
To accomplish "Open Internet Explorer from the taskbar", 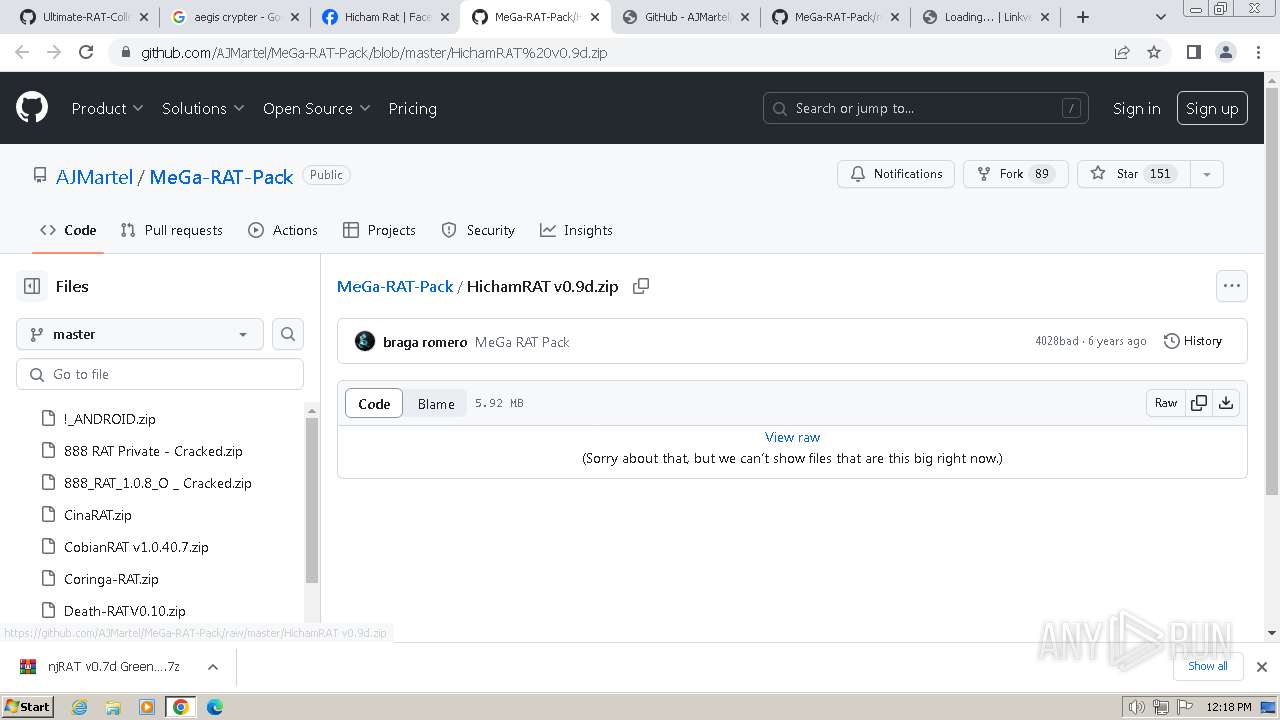I will 79,707.
